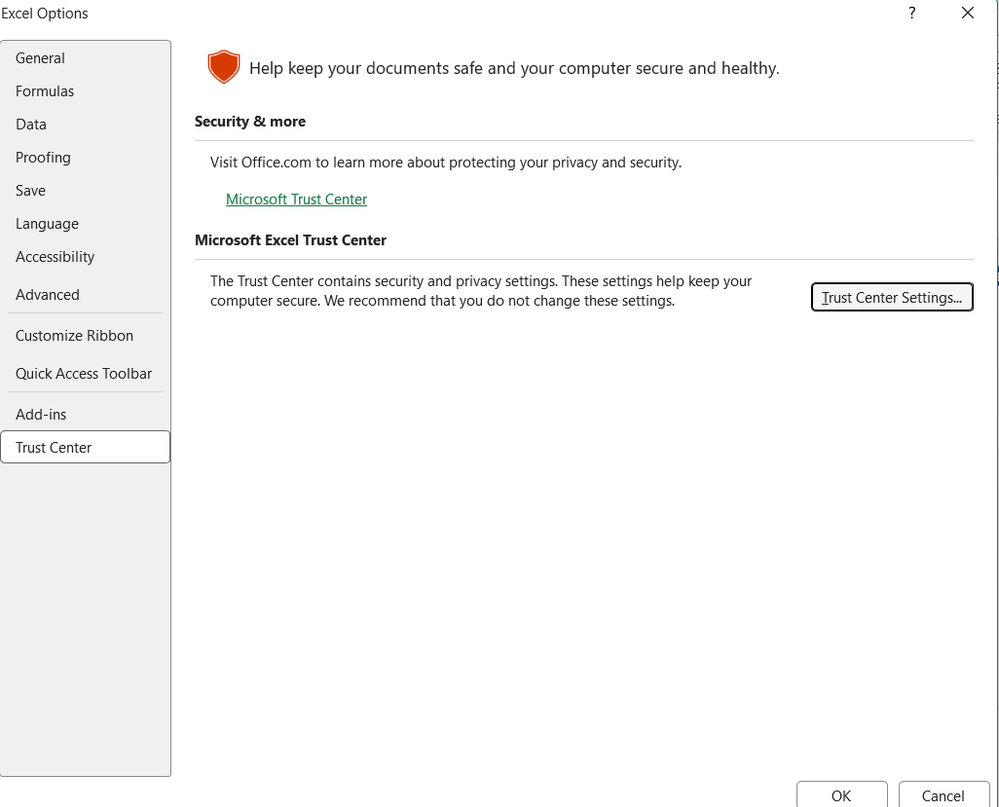Open the General options category
The width and height of the screenshot is (999, 807).
(40, 58)
